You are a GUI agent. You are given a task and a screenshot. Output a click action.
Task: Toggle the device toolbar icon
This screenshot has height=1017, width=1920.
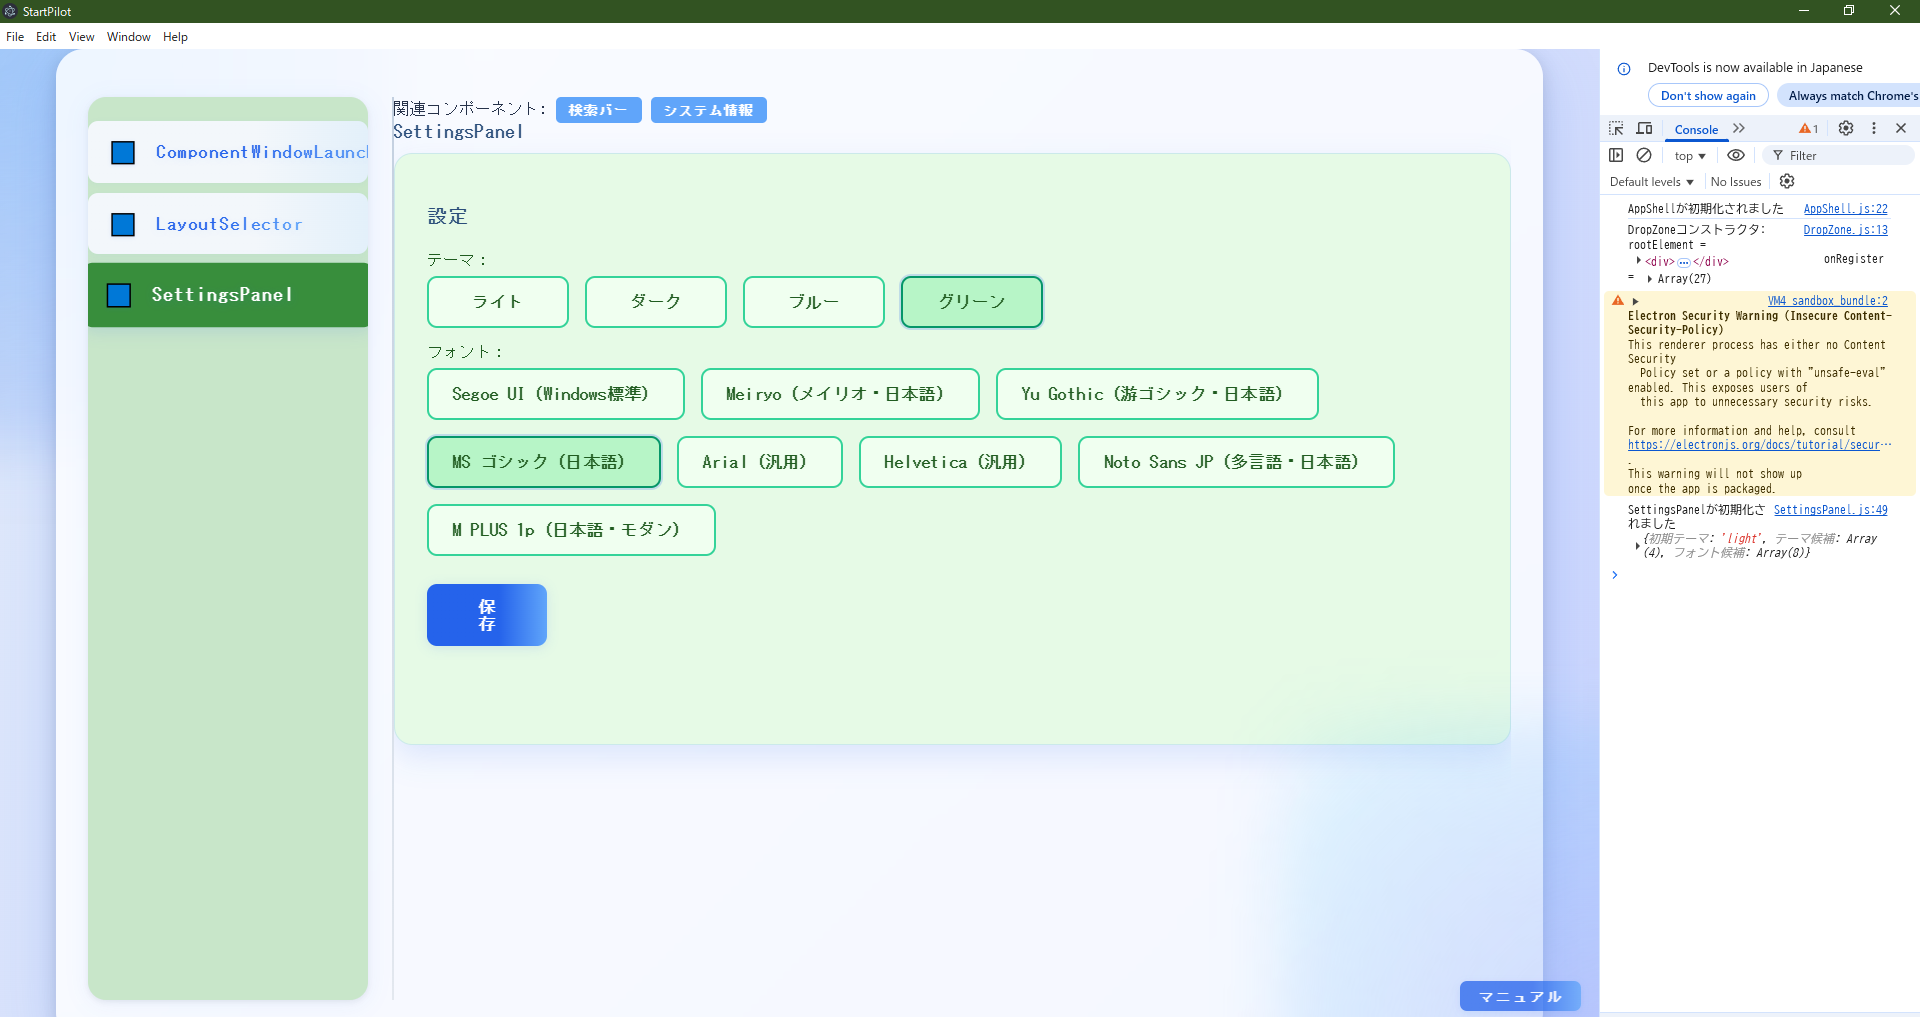(1644, 128)
